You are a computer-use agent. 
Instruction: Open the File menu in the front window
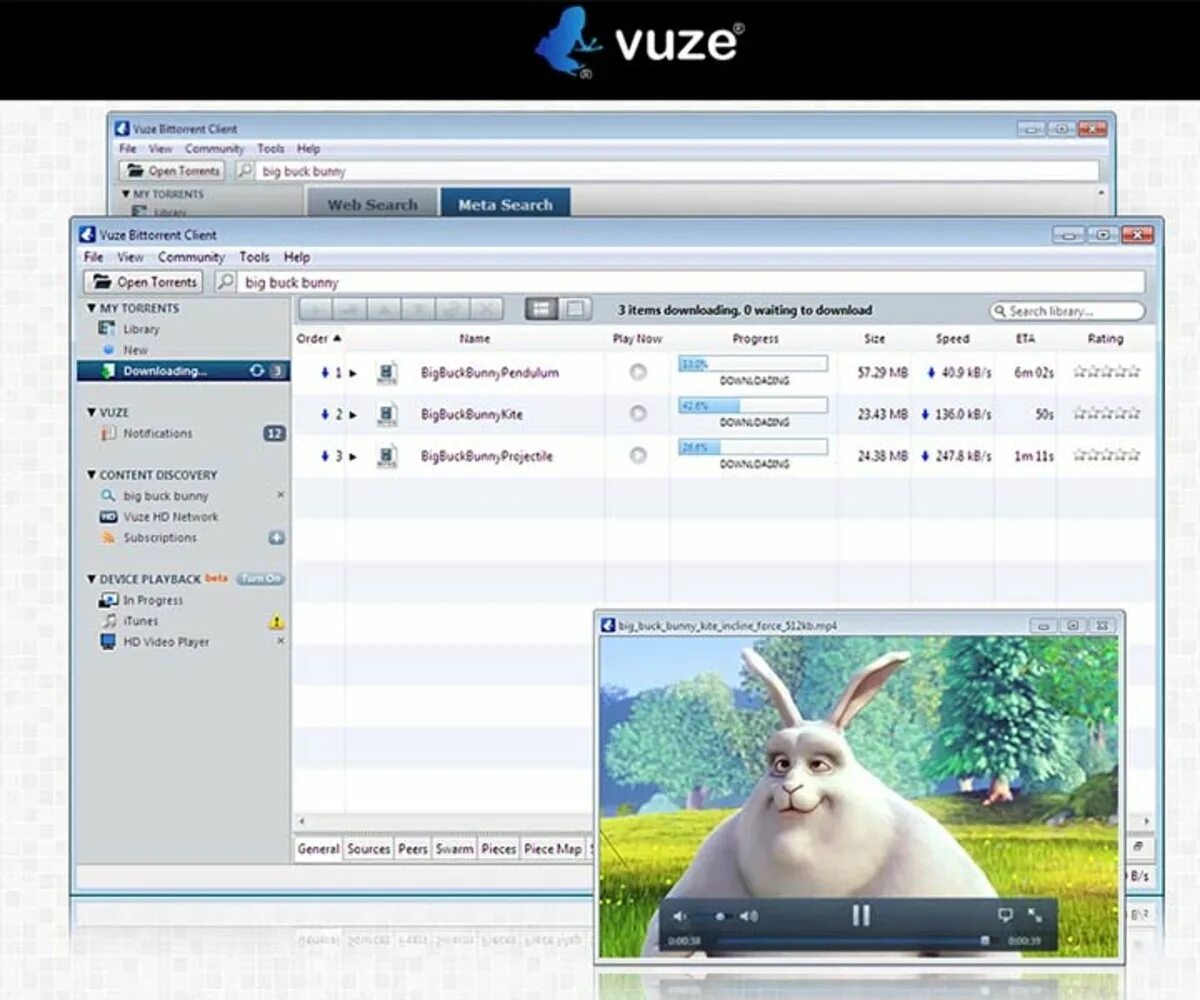pyautogui.click(x=94, y=257)
